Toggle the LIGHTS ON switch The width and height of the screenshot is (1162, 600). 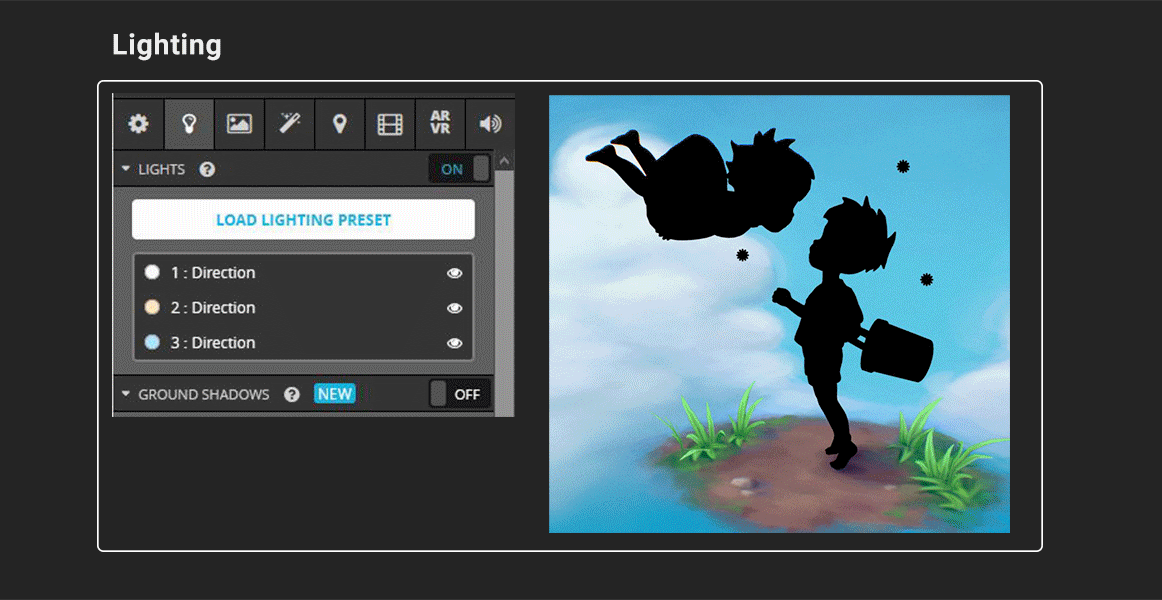pyautogui.click(x=459, y=169)
